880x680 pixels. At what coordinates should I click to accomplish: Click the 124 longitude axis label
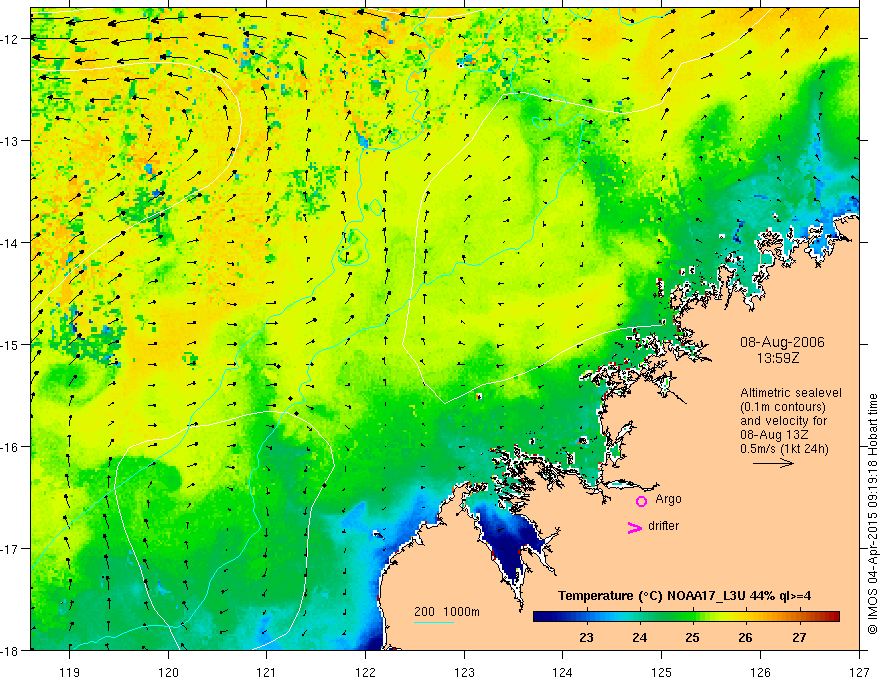tap(562, 672)
